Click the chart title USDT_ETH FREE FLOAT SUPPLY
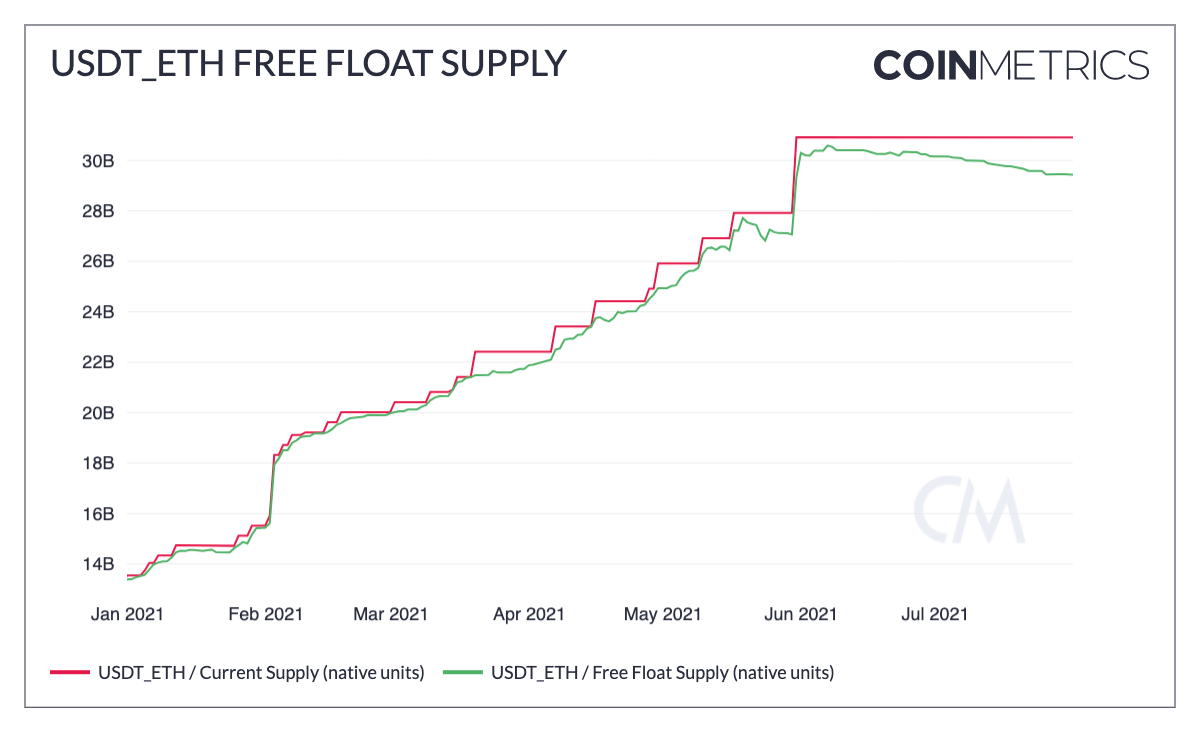 tap(308, 64)
